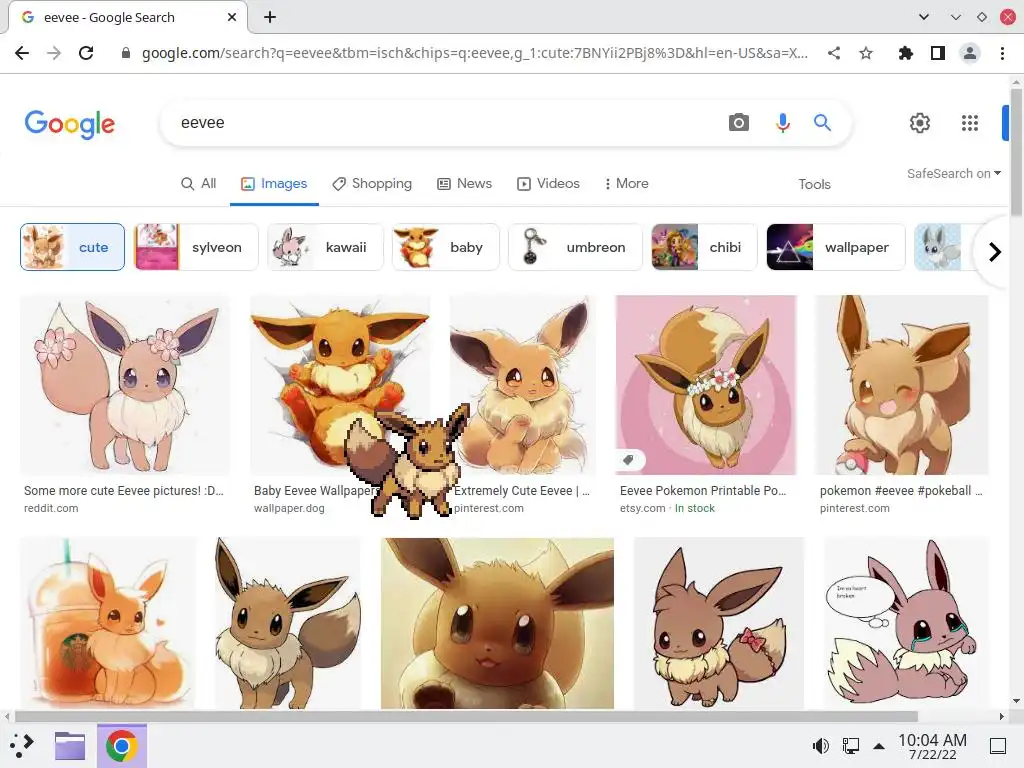Image resolution: width=1024 pixels, height=768 pixels.
Task: Open Some more cute Eevee pictures thumbnail
Action: (x=125, y=385)
